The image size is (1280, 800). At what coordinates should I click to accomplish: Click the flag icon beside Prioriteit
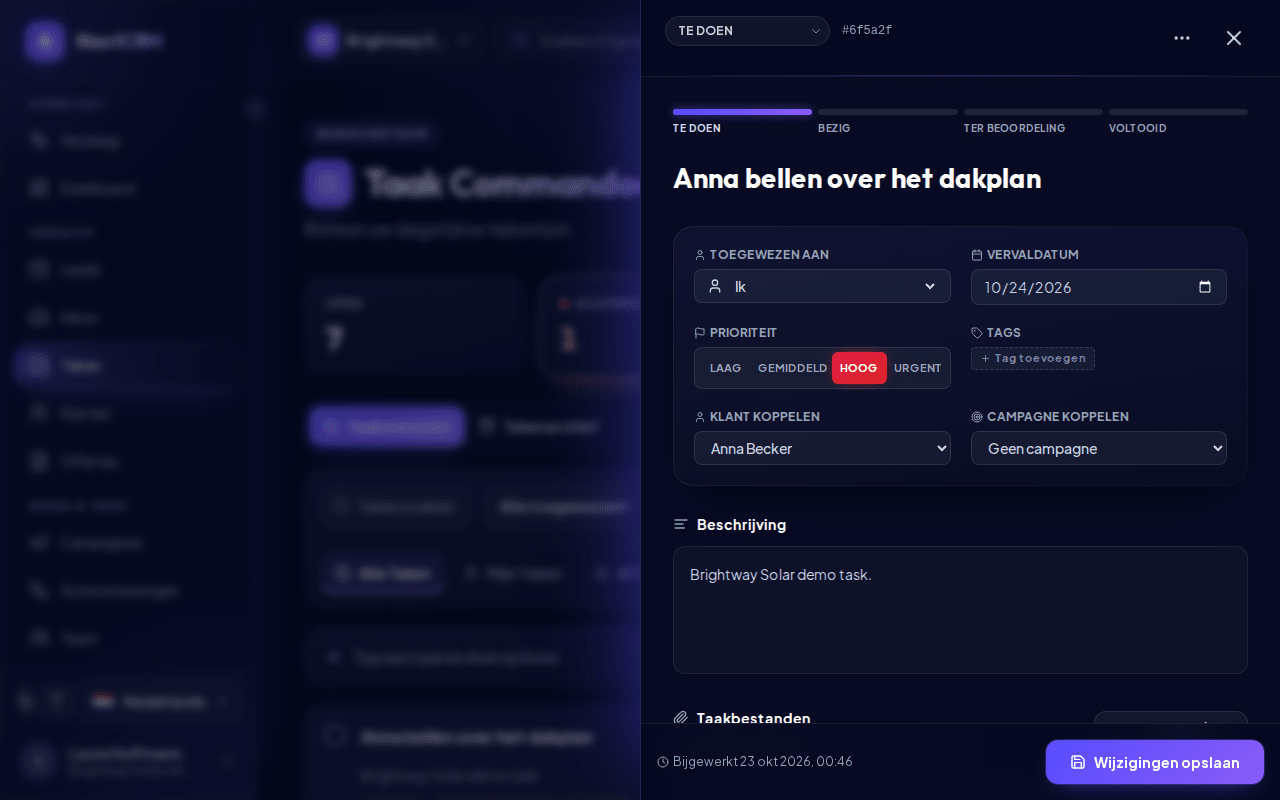tap(700, 333)
